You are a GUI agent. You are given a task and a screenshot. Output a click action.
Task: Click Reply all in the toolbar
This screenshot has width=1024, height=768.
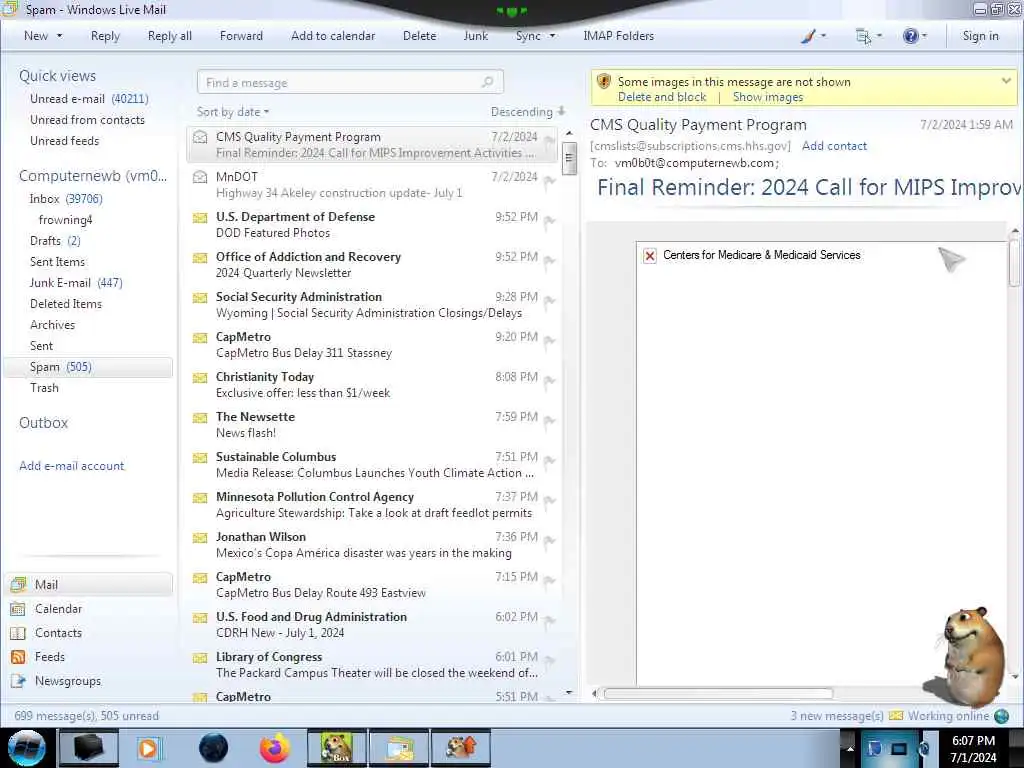click(x=170, y=37)
